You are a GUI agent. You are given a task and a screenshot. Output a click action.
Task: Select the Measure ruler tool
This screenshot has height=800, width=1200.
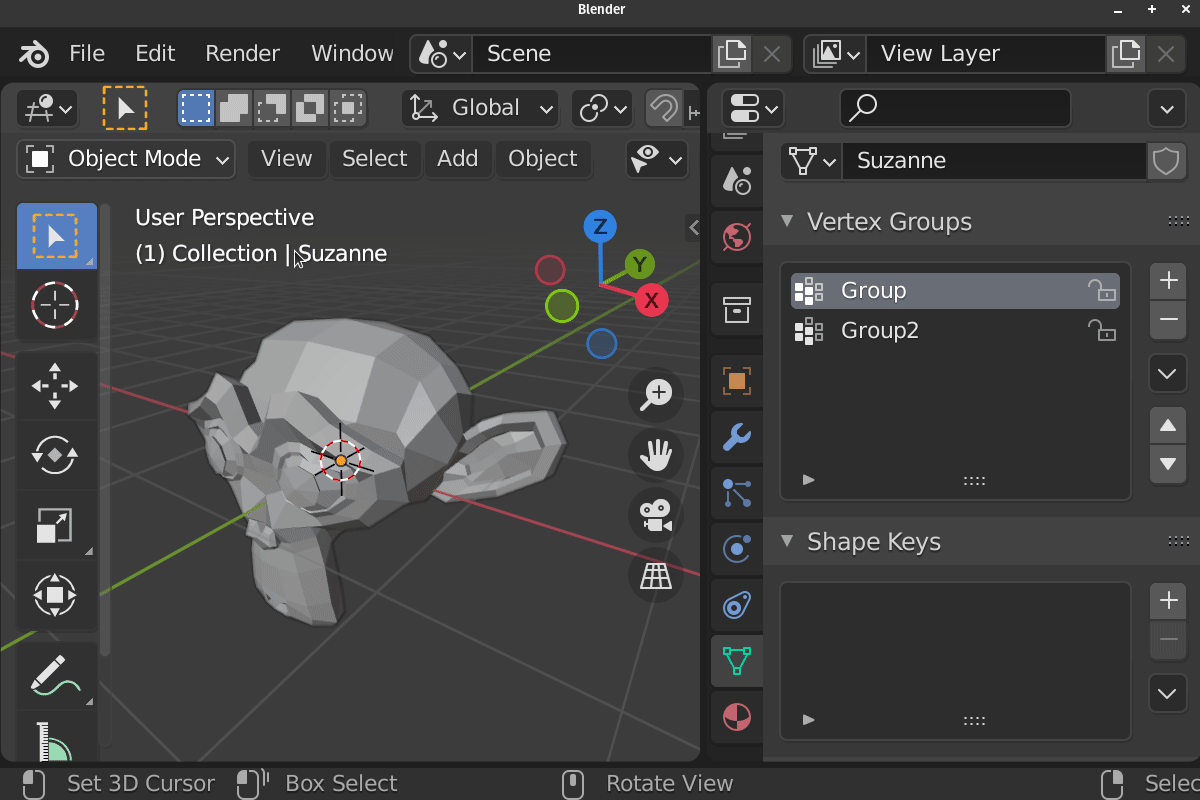56,740
